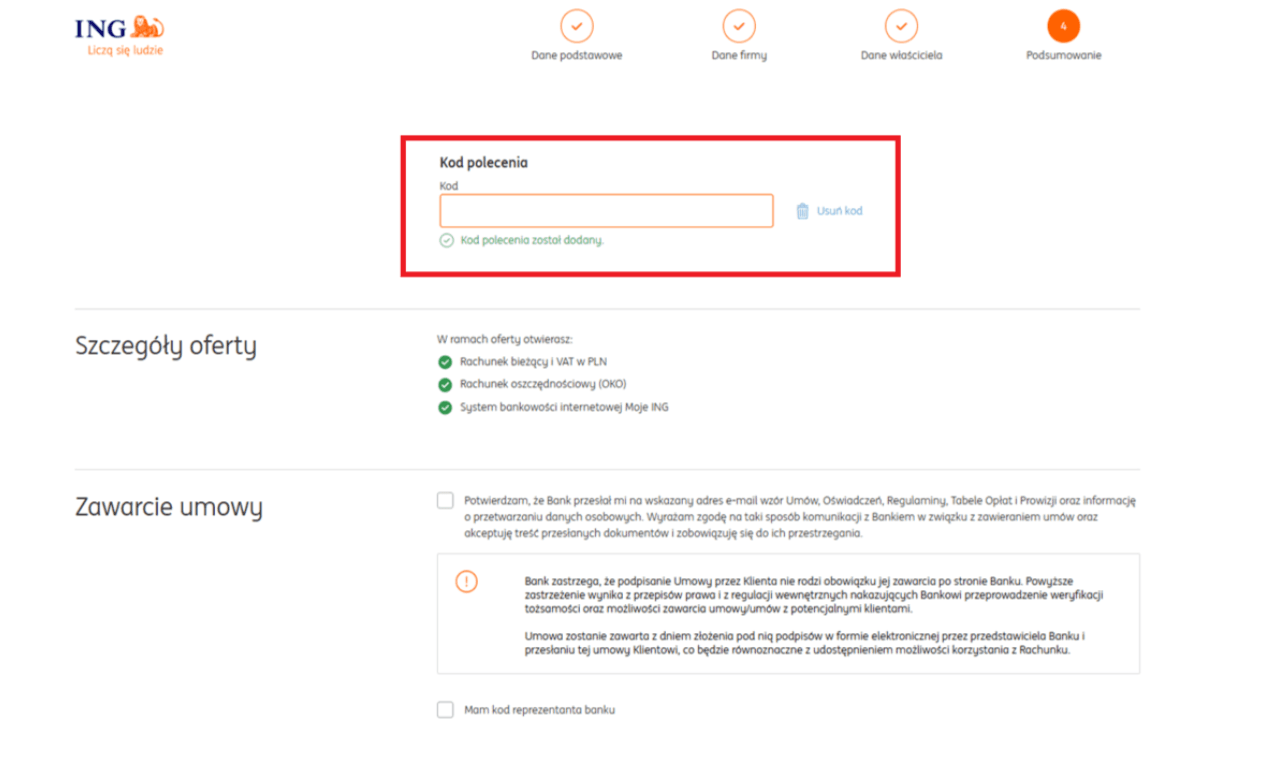
Task: Click success checkmark icon under code field
Action: pos(446,241)
